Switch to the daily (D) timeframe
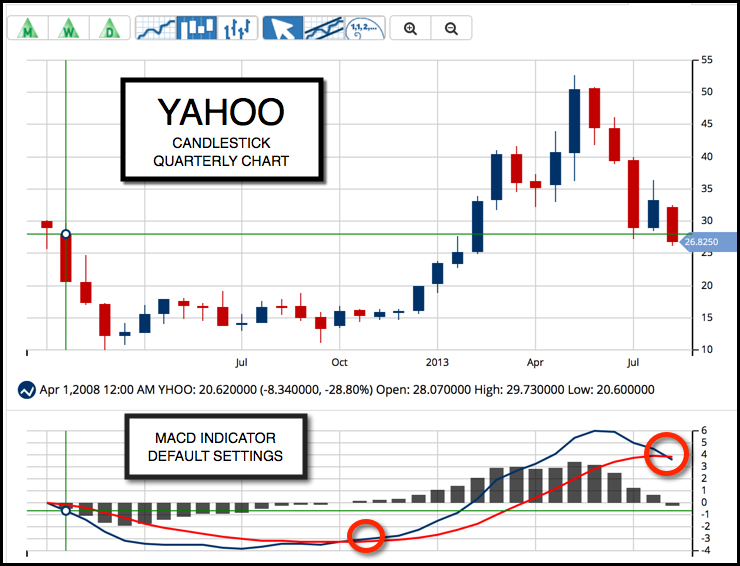Image resolution: width=740 pixels, height=566 pixels. (109, 28)
